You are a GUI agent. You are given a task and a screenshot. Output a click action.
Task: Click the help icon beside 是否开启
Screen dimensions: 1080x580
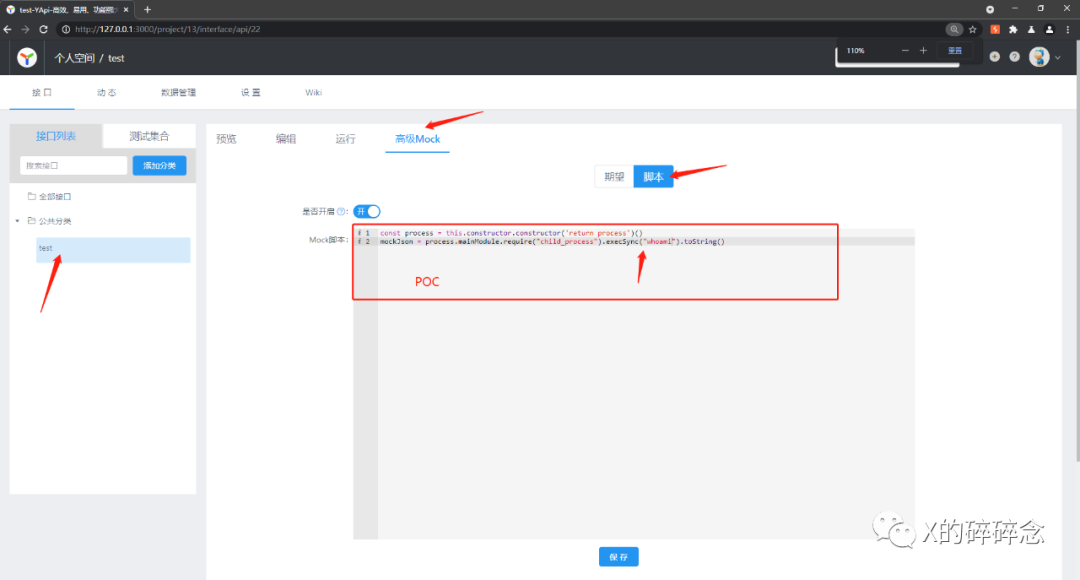coord(342,212)
